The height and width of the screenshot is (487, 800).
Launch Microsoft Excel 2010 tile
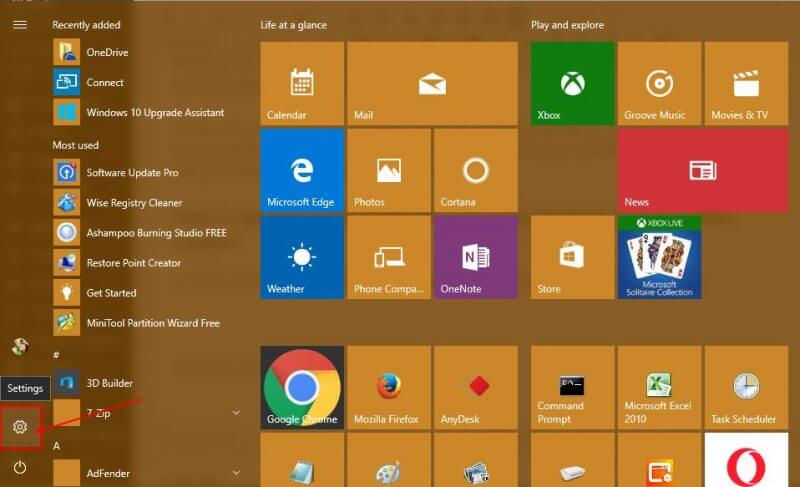tap(660, 388)
